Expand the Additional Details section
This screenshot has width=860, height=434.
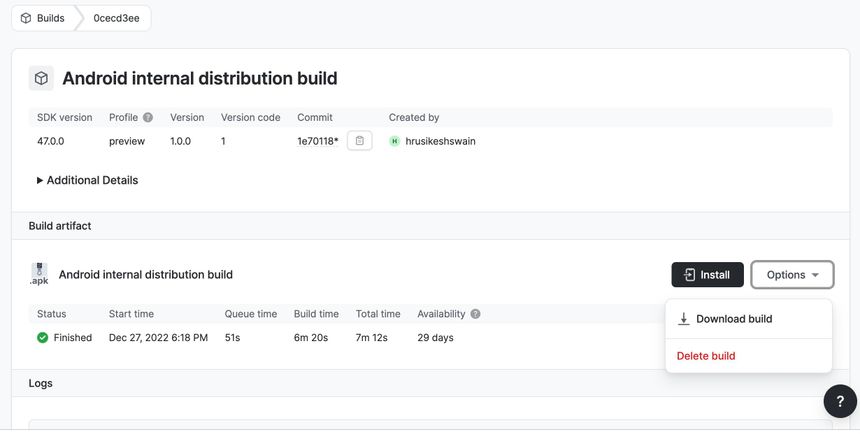click(87, 181)
